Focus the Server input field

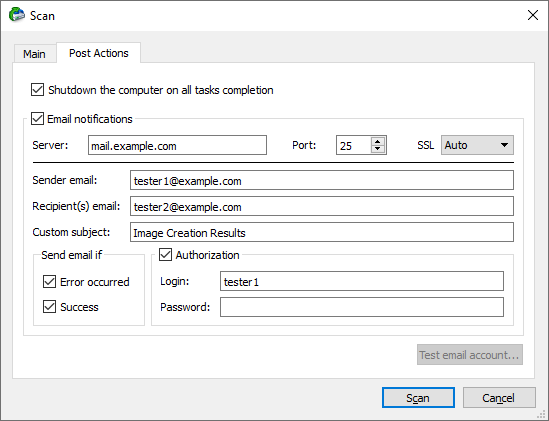pos(177,145)
